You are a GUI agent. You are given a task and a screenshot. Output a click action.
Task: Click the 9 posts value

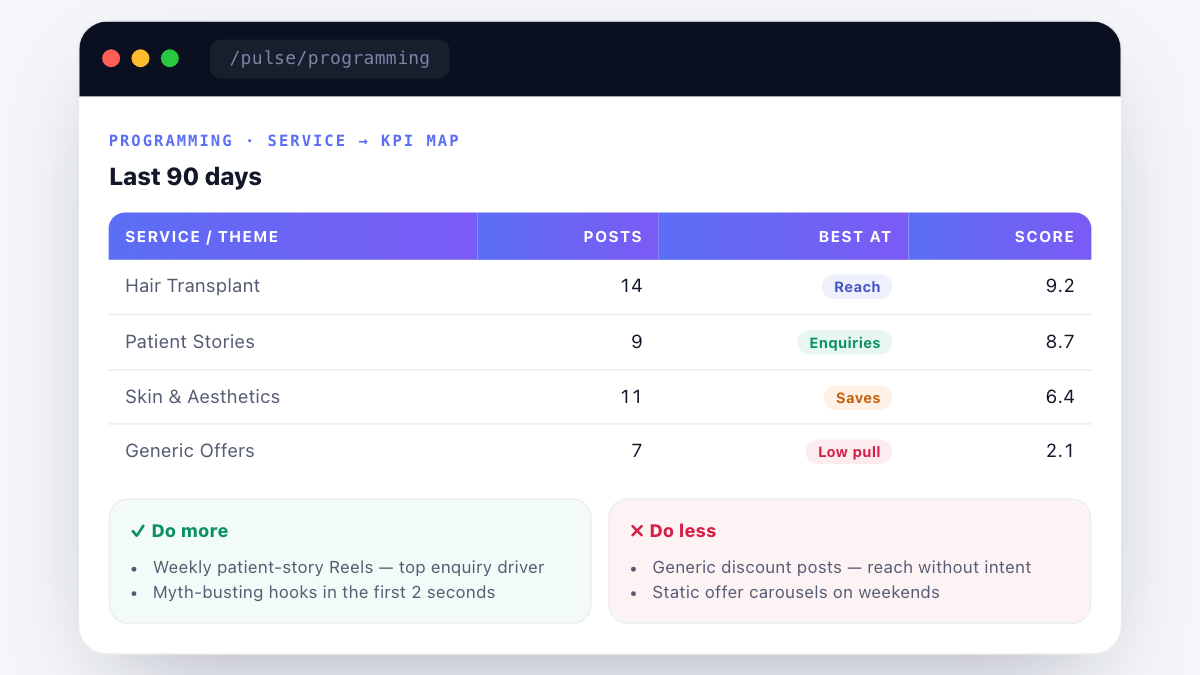[637, 342]
